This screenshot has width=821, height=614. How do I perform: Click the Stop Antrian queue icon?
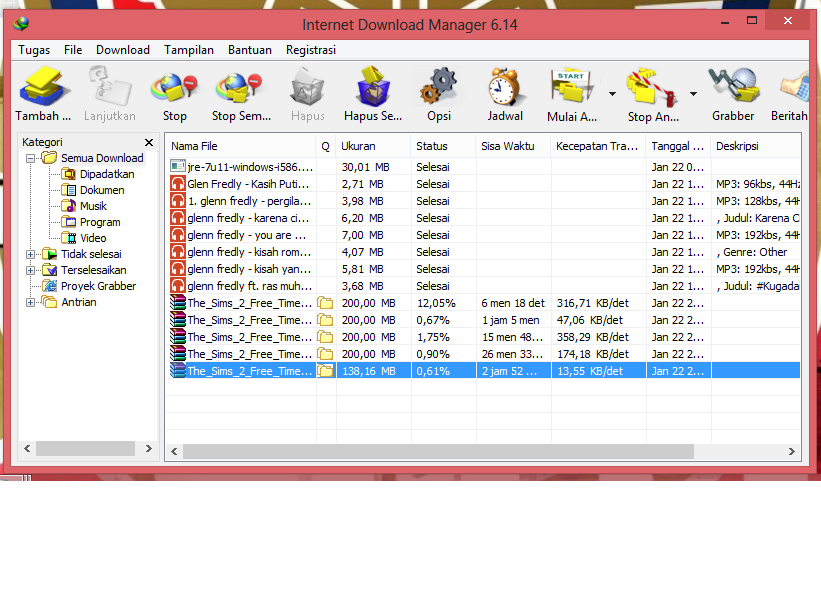pyautogui.click(x=652, y=87)
